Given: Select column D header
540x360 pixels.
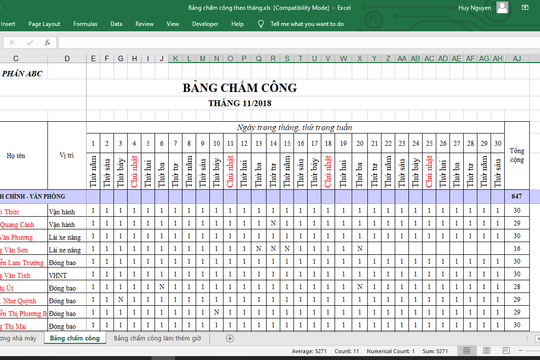Looking at the screenshot, I should 67,58.
